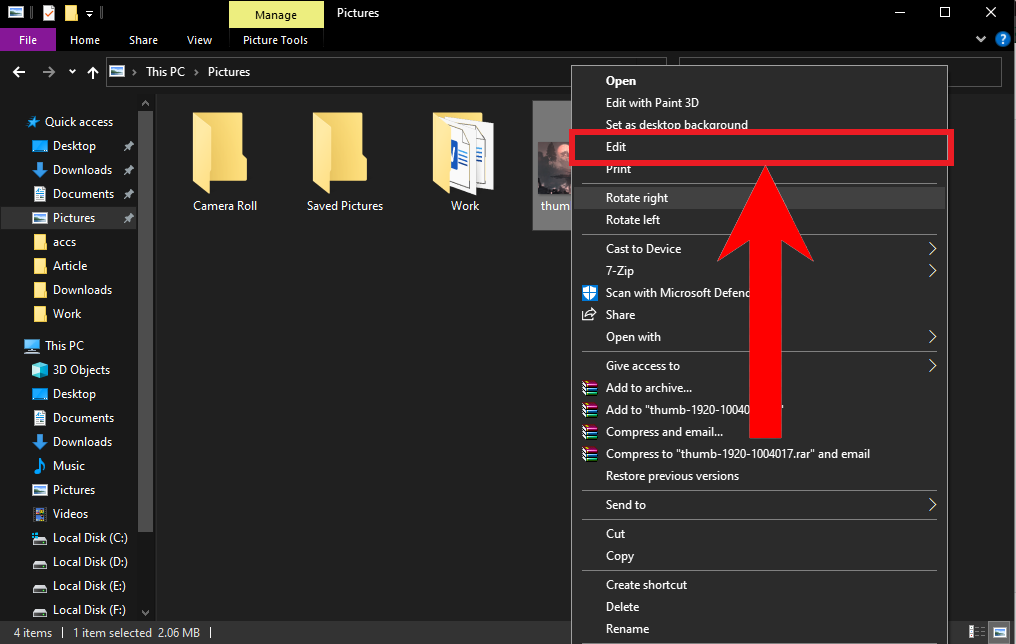This screenshot has height=644, width=1016.
Task: Go up one folder level arrow
Action: pyautogui.click(x=93, y=72)
